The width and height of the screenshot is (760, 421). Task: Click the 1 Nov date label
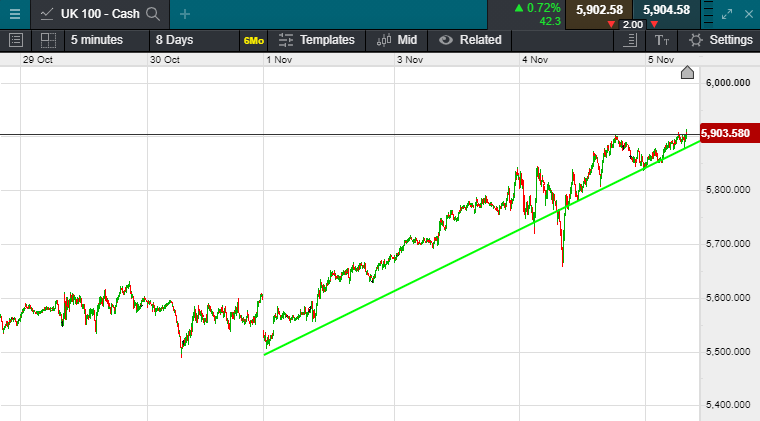click(x=279, y=60)
